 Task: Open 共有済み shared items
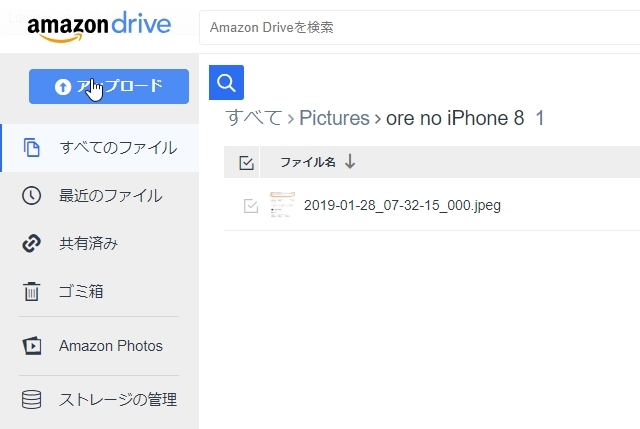[100, 243]
